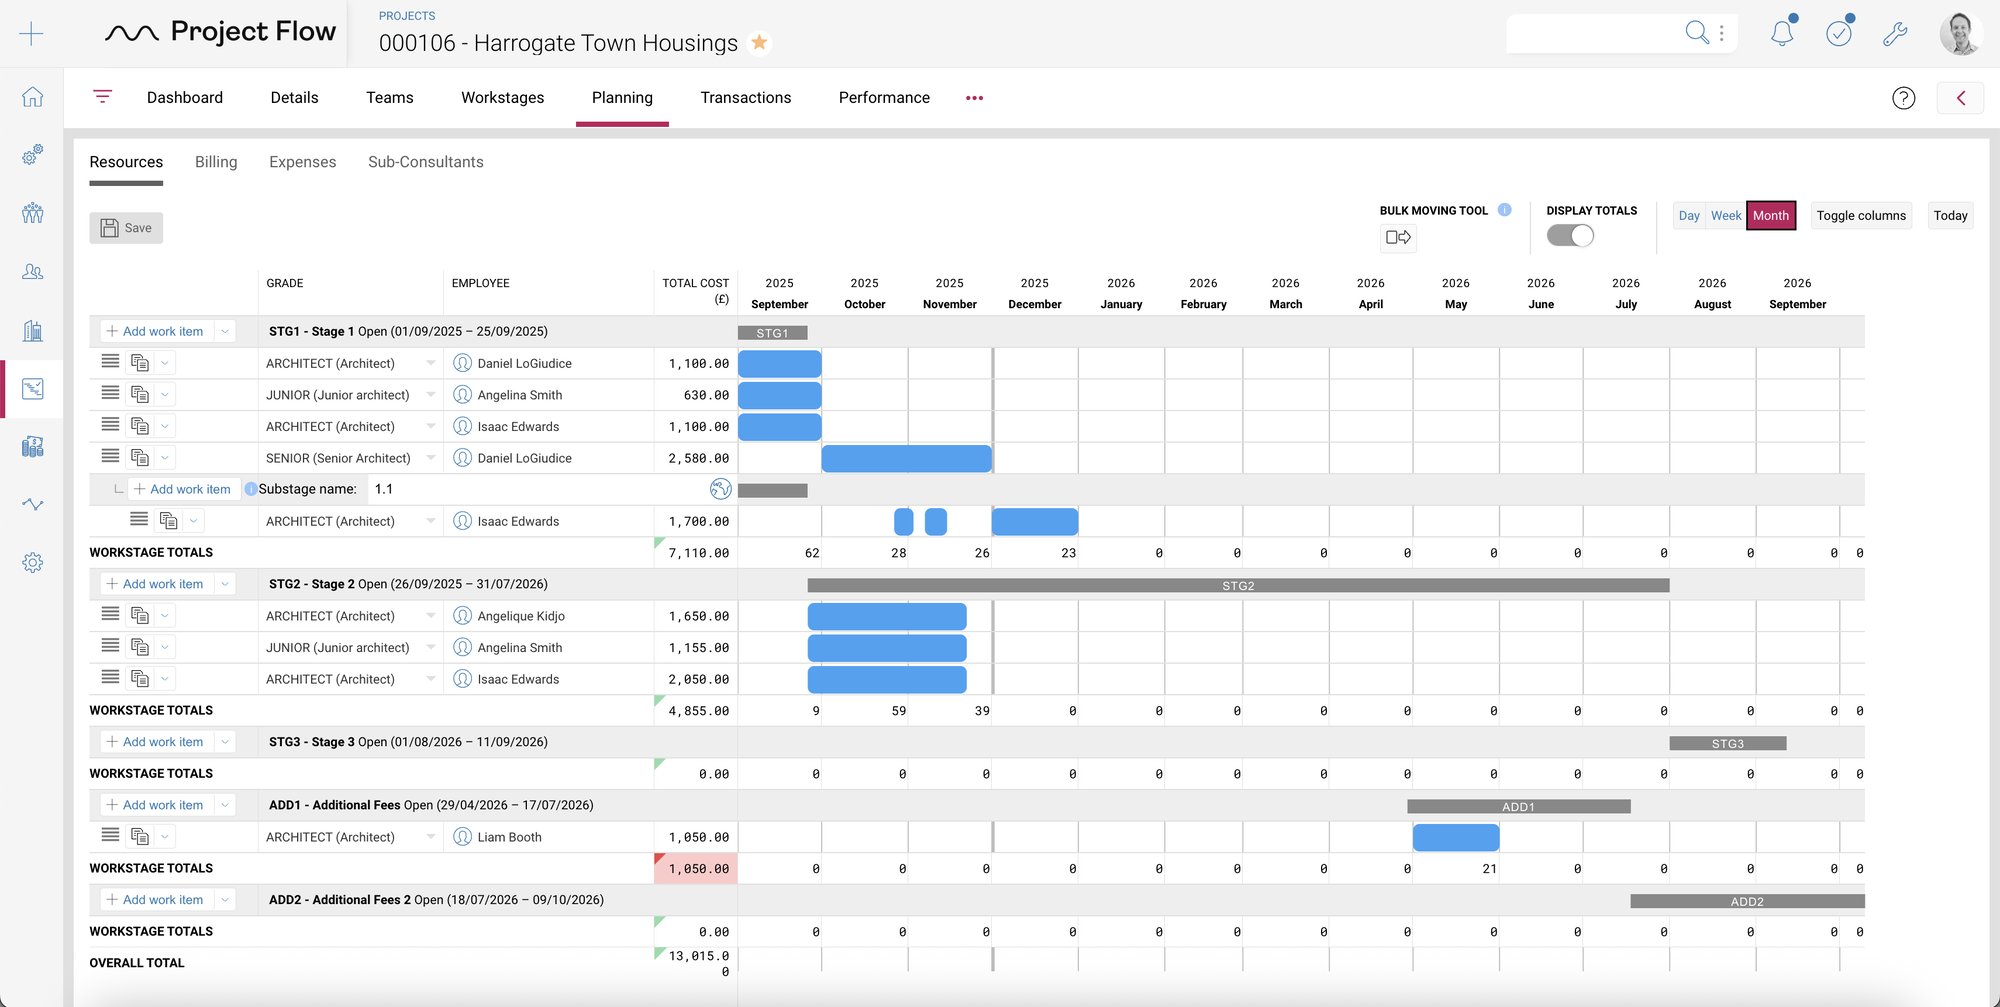
Task: Switch to Week view granularity
Action: point(1725,215)
